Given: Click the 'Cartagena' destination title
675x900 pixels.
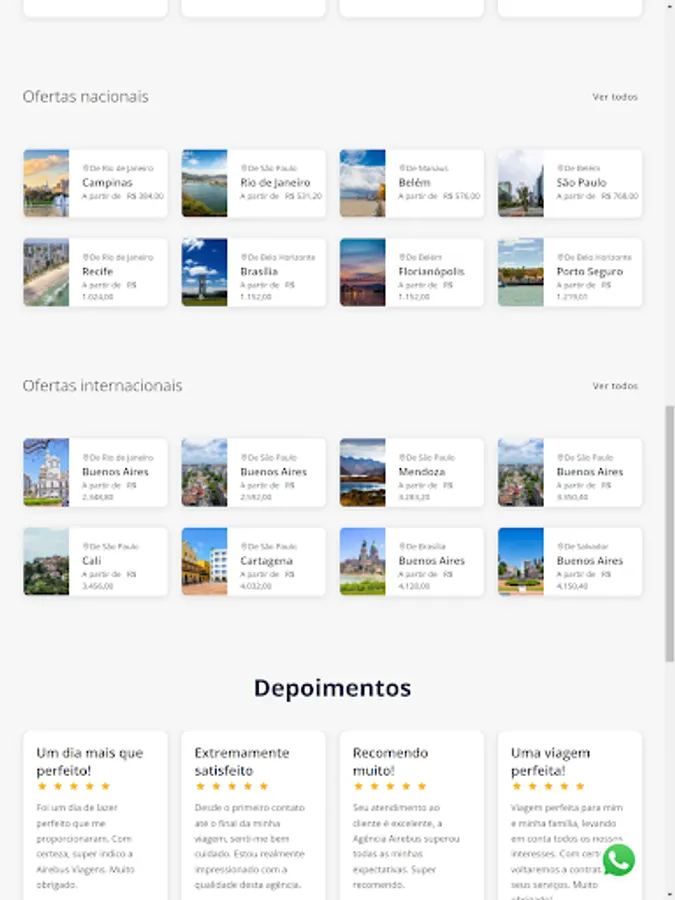Looking at the screenshot, I should point(266,561).
